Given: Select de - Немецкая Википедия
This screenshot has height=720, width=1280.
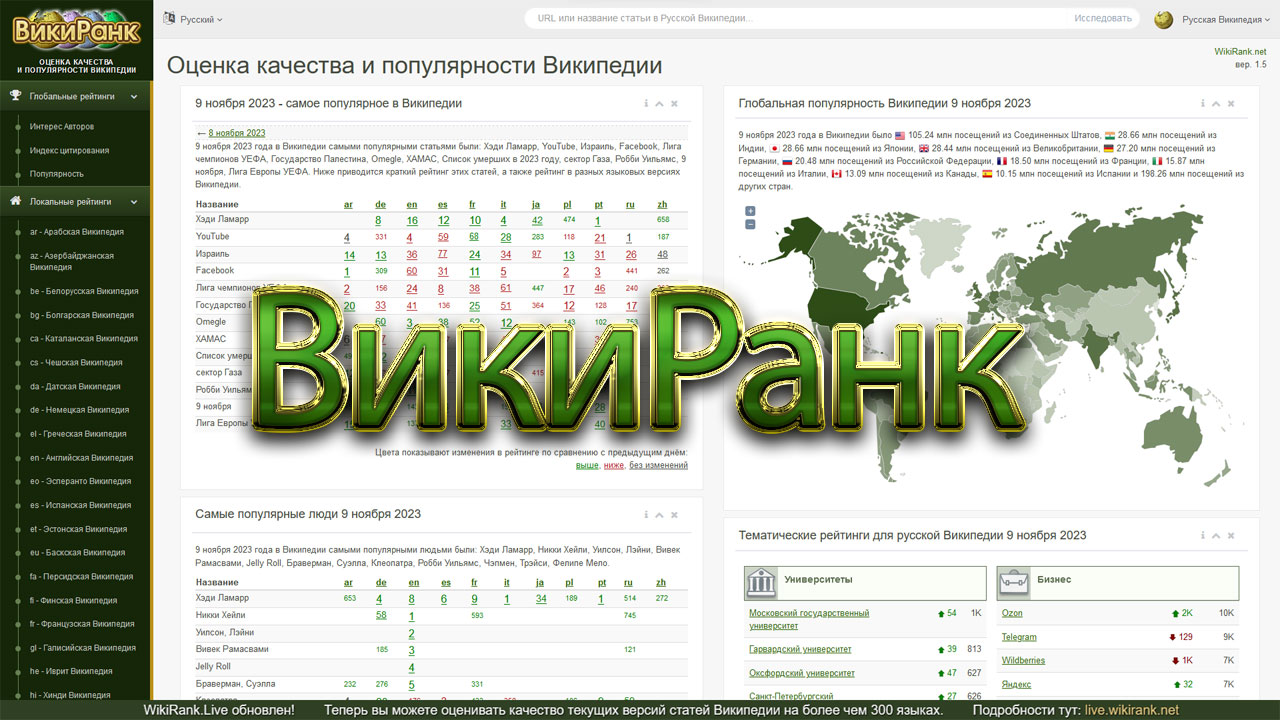Looking at the screenshot, I should click(79, 410).
